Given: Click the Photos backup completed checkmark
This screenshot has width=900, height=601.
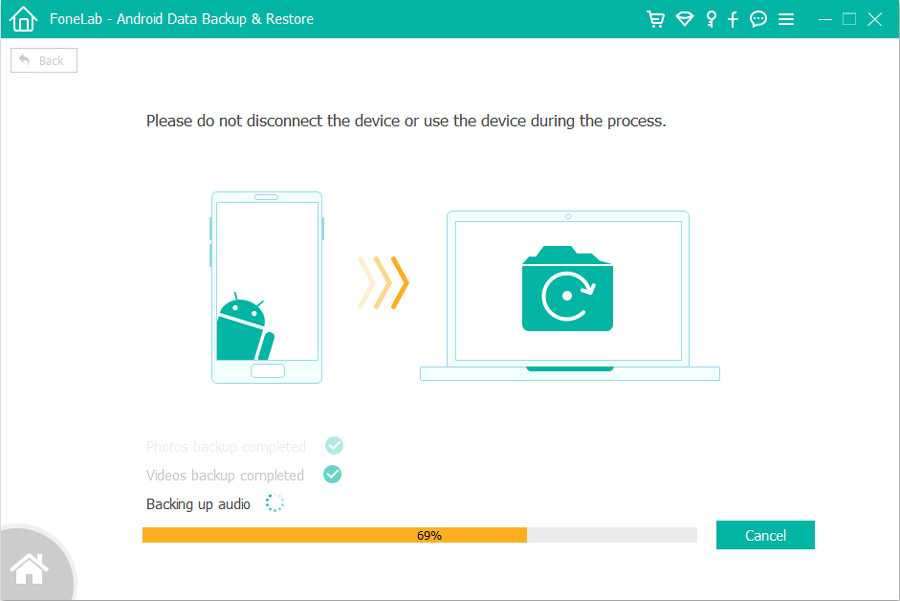Looking at the screenshot, I should pos(334,445).
